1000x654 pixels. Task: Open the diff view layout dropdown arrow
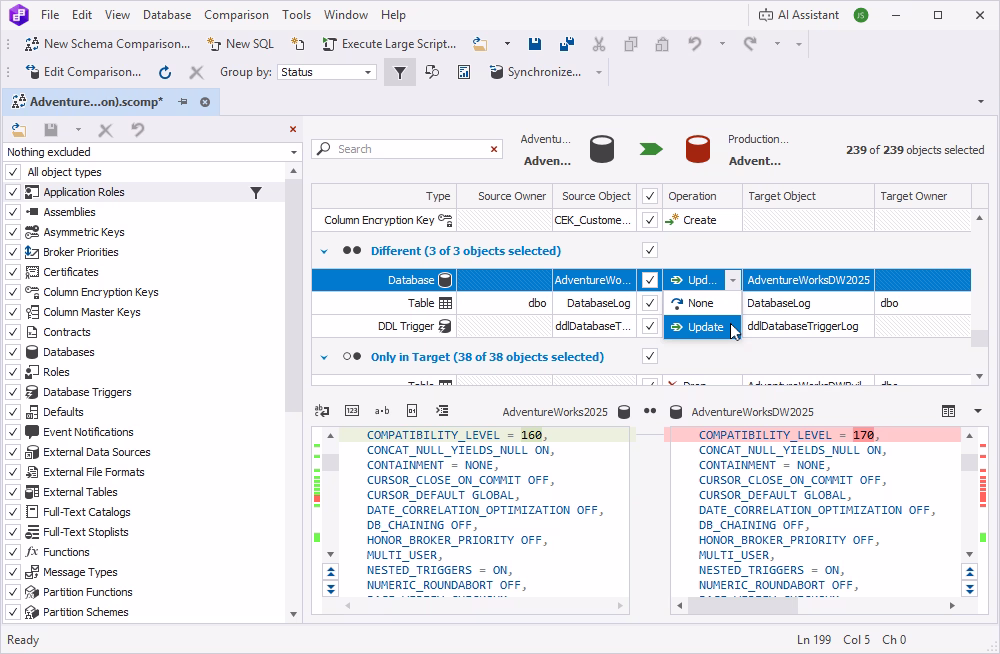click(978, 412)
